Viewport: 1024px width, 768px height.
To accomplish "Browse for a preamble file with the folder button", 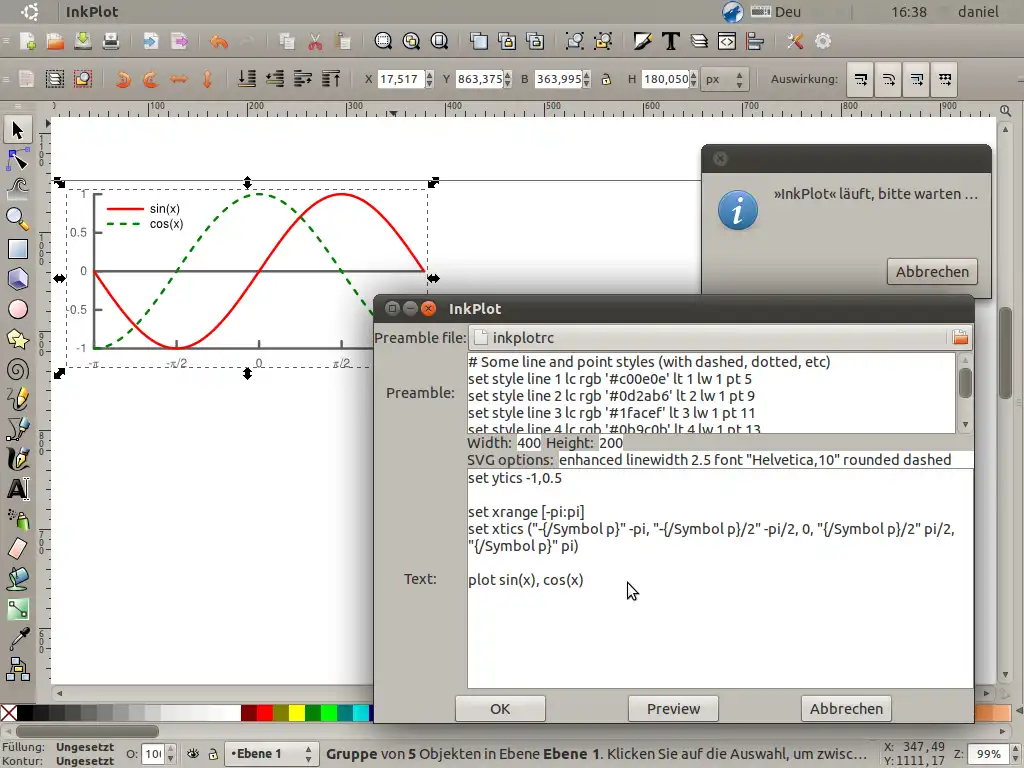I will (x=959, y=338).
